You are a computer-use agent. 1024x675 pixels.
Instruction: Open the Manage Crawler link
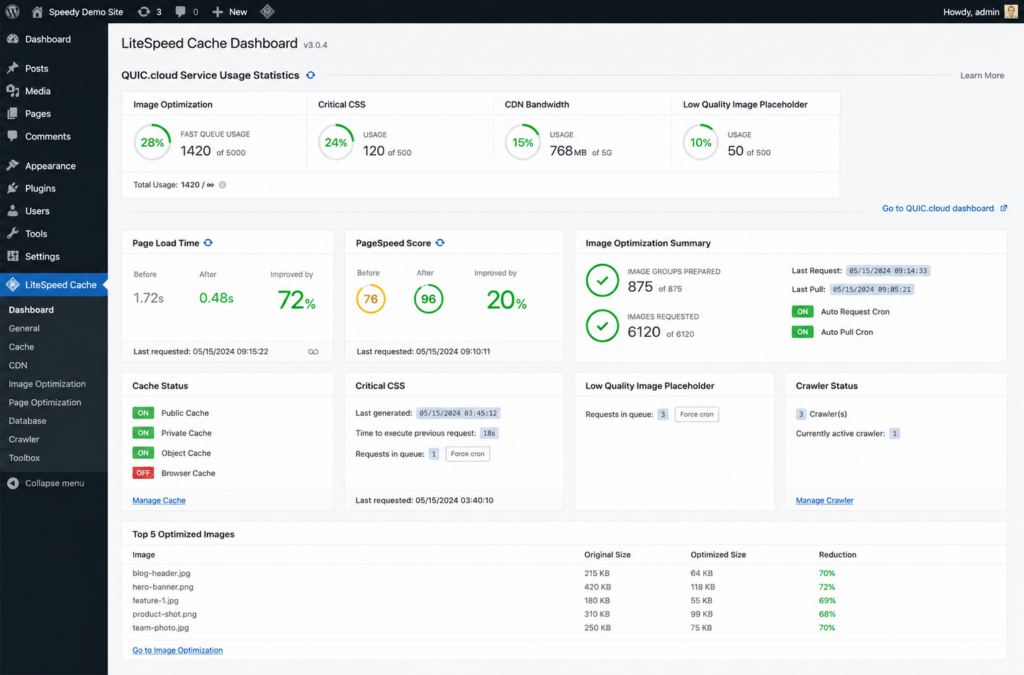(824, 500)
